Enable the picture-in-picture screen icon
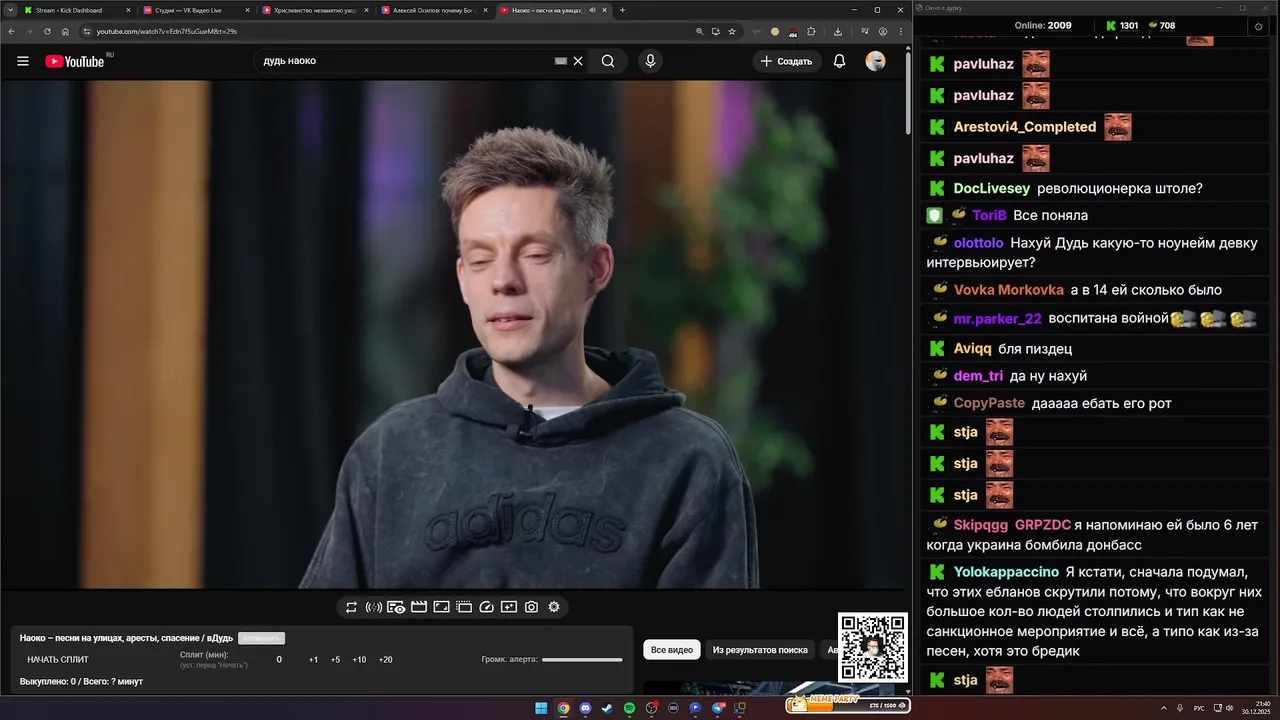The image size is (1280, 720). (441, 607)
